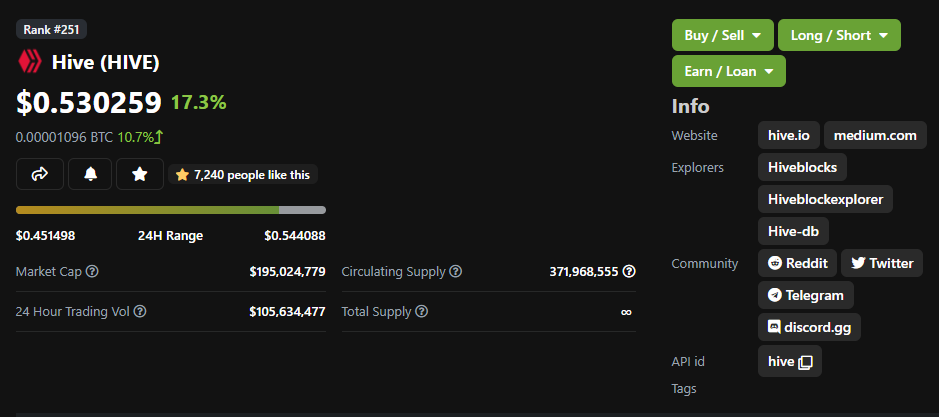This screenshot has height=417, width=939.
Task: Click the Market Cap help icon
Action: [92, 271]
